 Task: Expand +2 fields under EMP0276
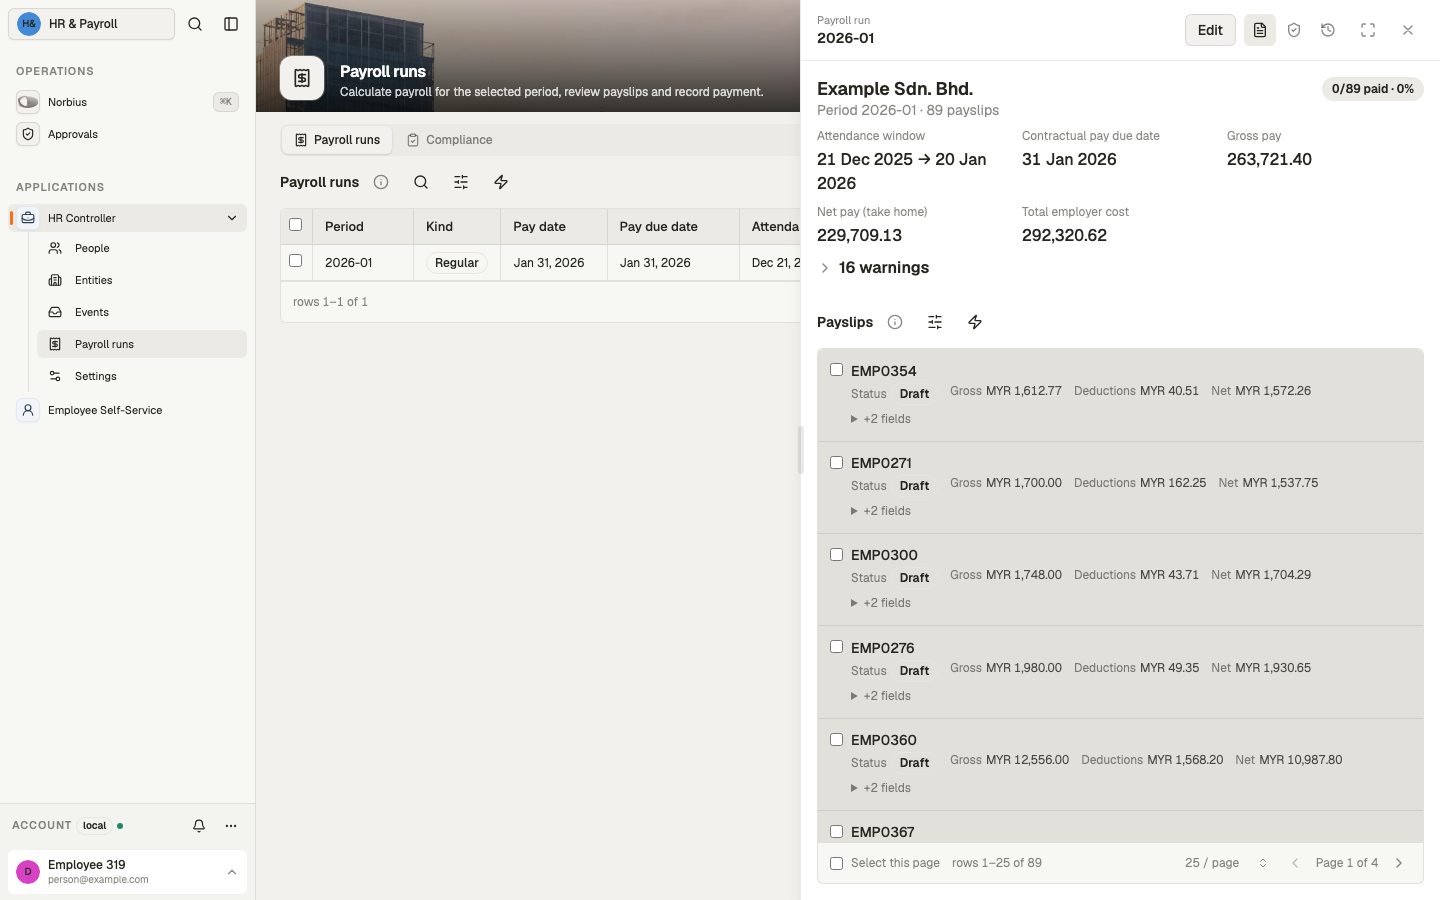[881, 696]
